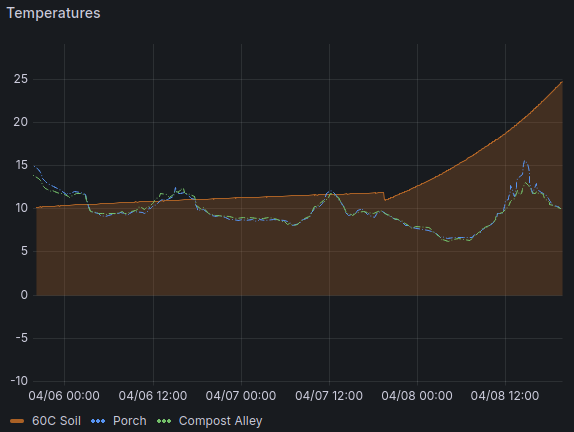
Task: Click the 04/07 12:00 x-axis label
Action: pos(329,396)
